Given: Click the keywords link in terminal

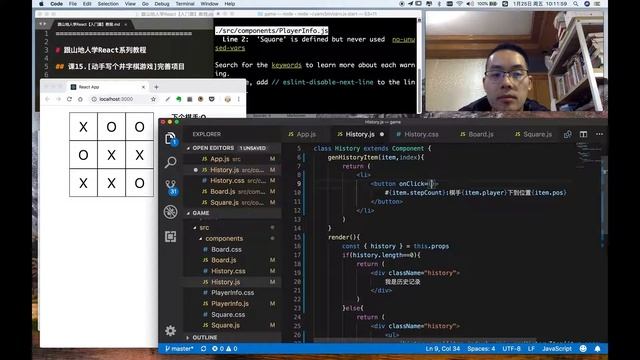Looking at the screenshot, I should click(287, 65).
